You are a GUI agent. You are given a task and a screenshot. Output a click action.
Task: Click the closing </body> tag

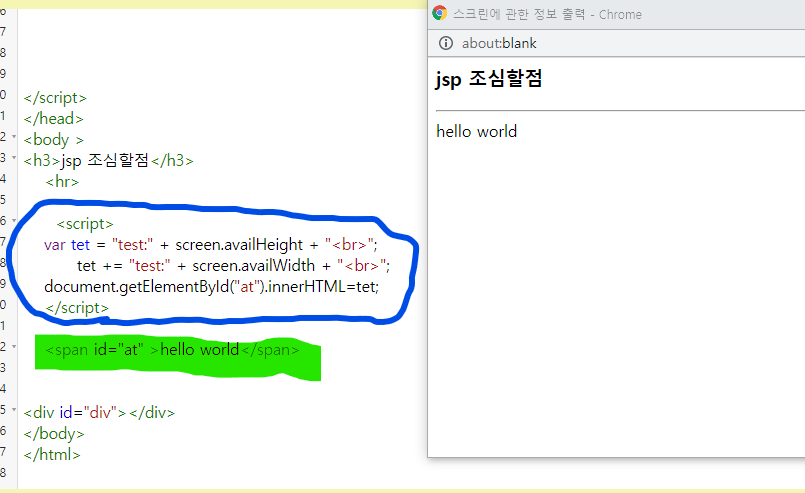pyautogui.click(x=54, y=434)
